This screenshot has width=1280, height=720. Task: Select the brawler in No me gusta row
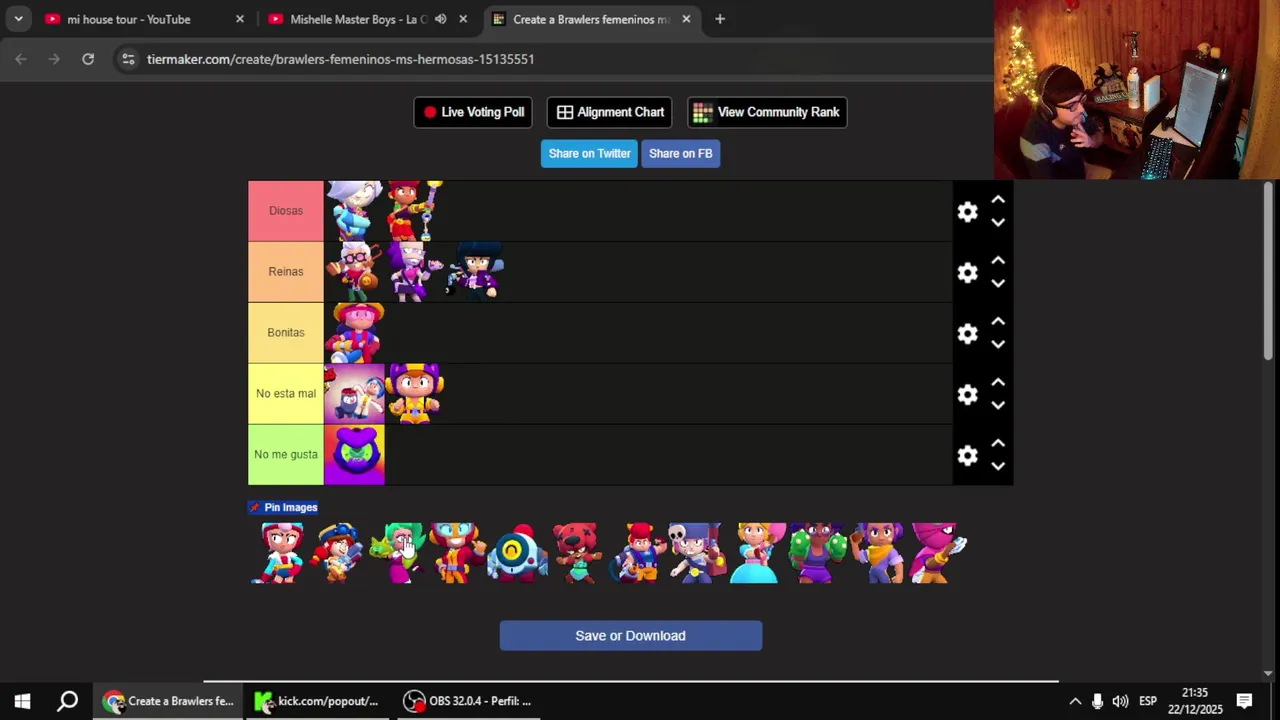[x=354, y=455]
